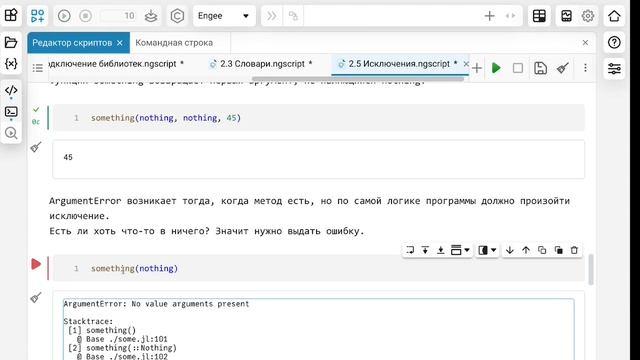Click the add-blocks library icon
This screenshot has height=360, width=640.
(x=38, y=16)
